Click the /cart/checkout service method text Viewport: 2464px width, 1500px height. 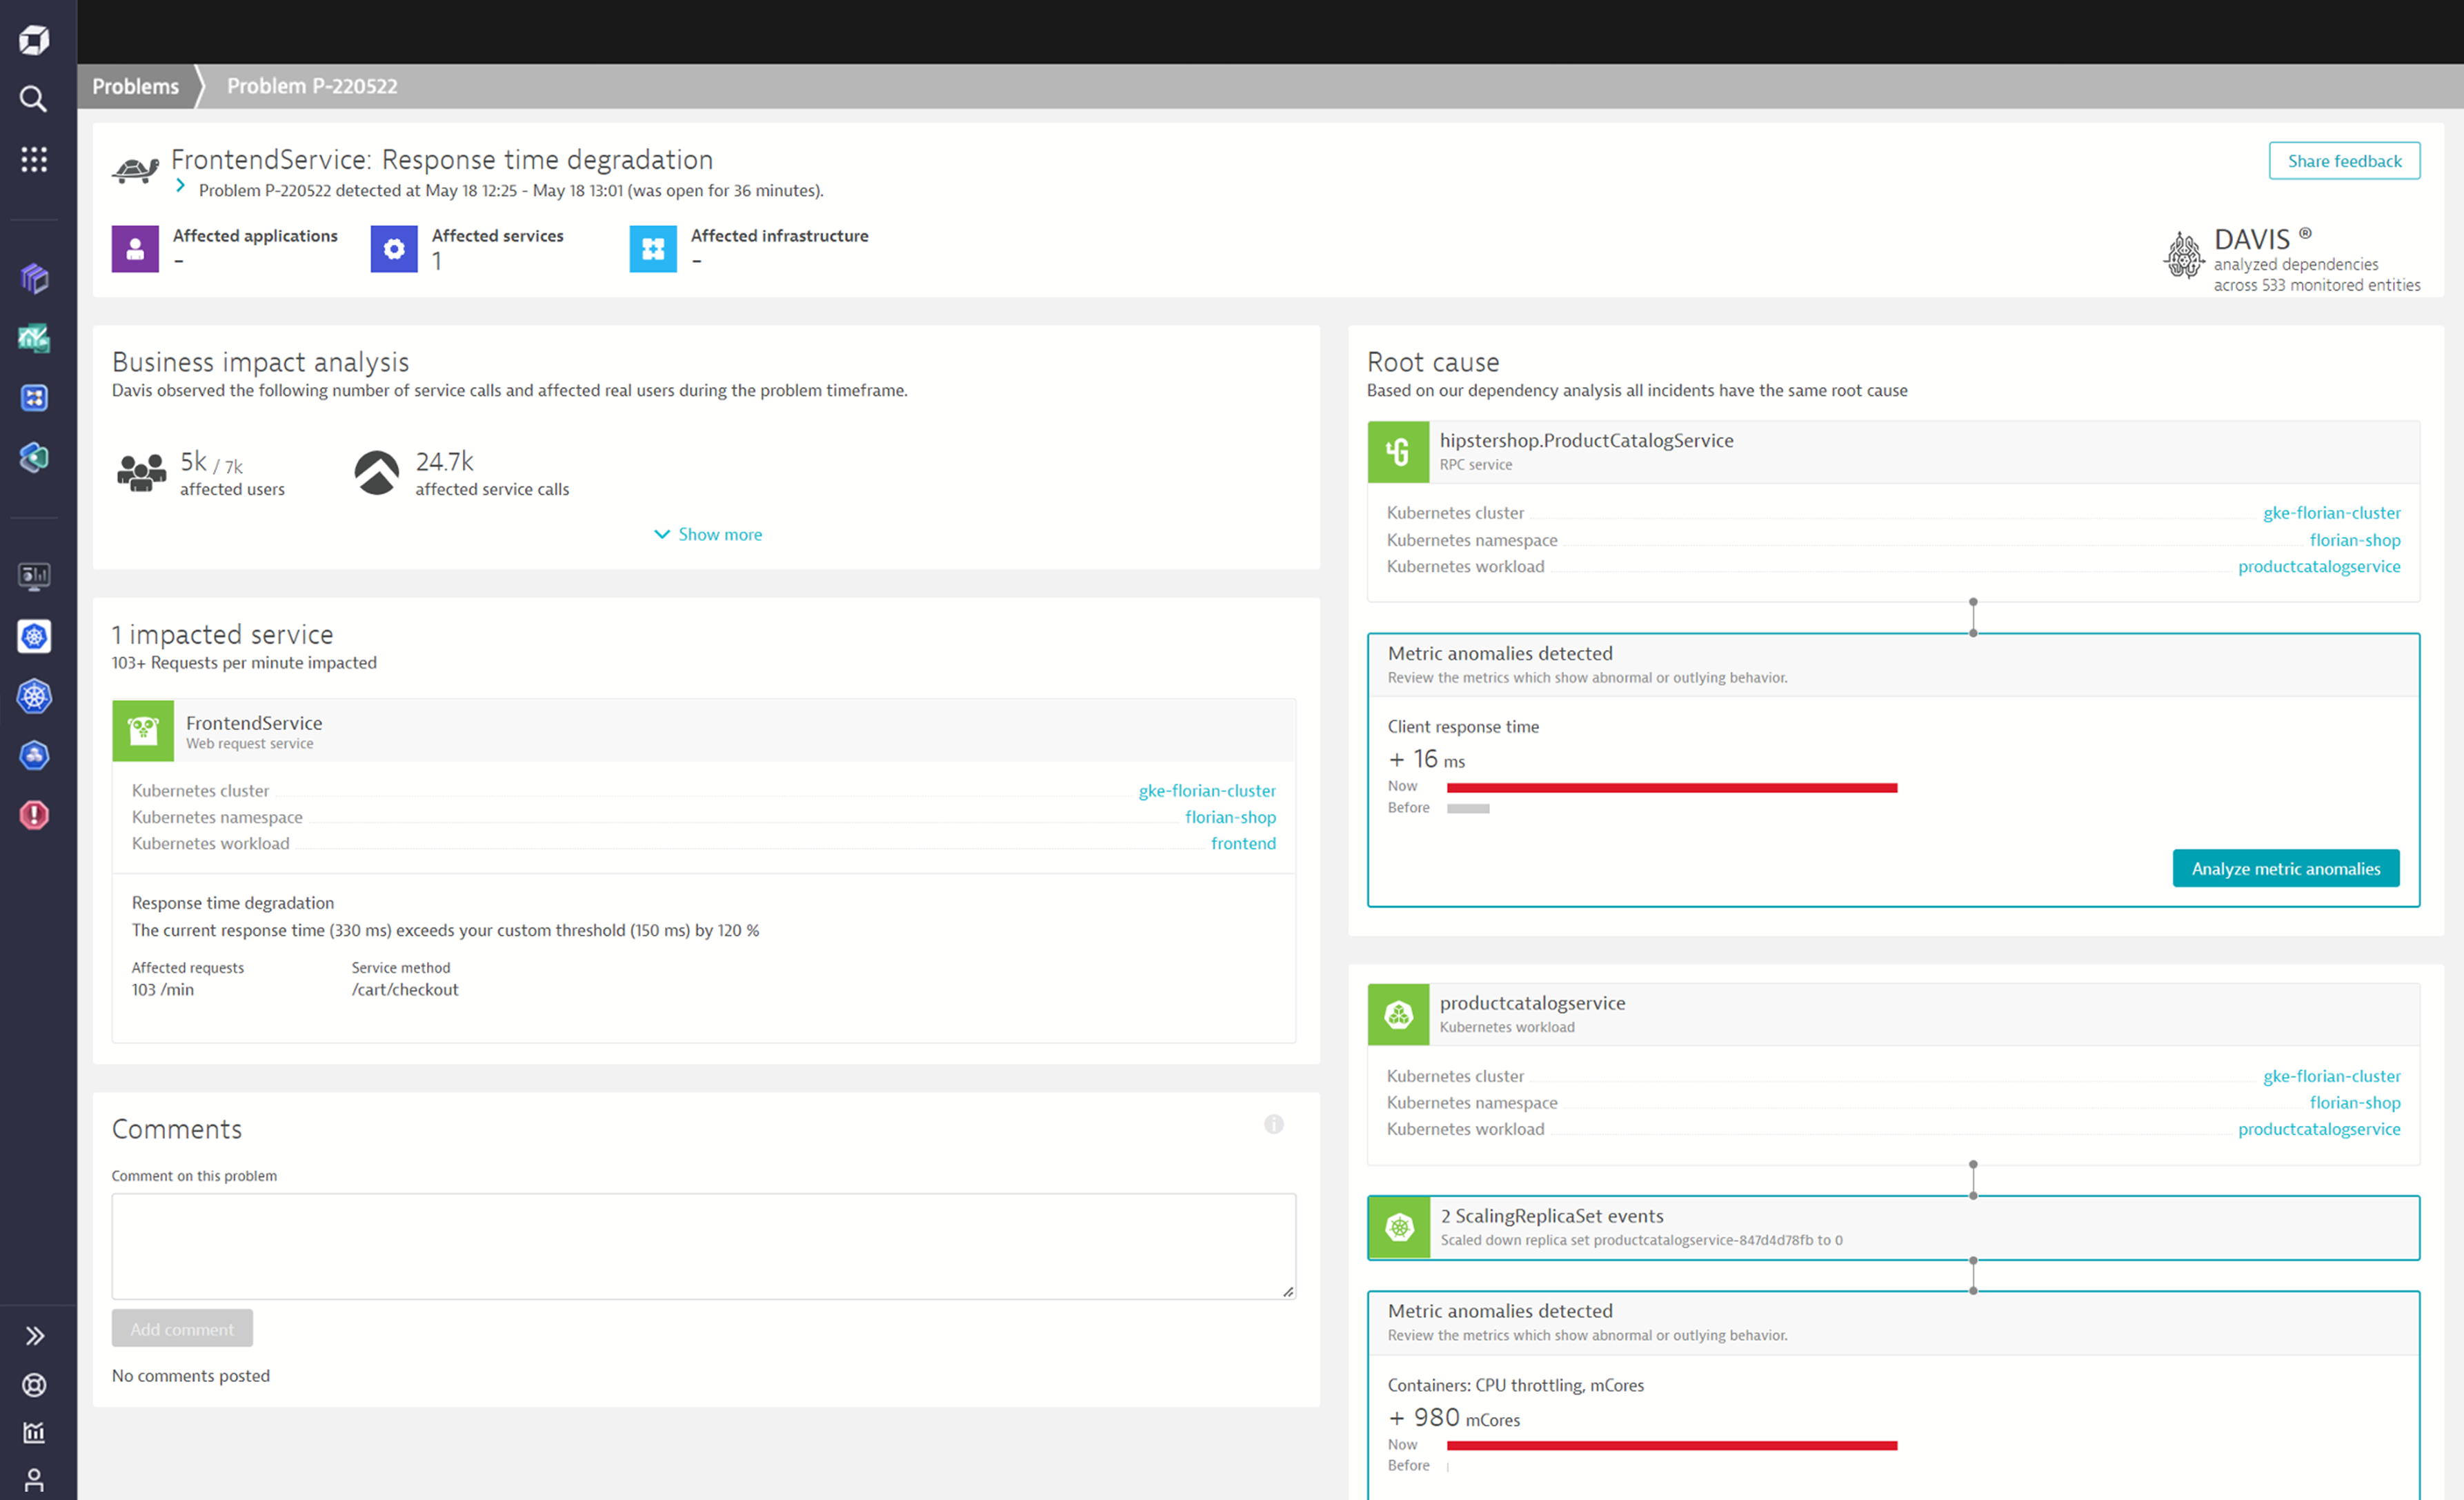tap(405, 989)
